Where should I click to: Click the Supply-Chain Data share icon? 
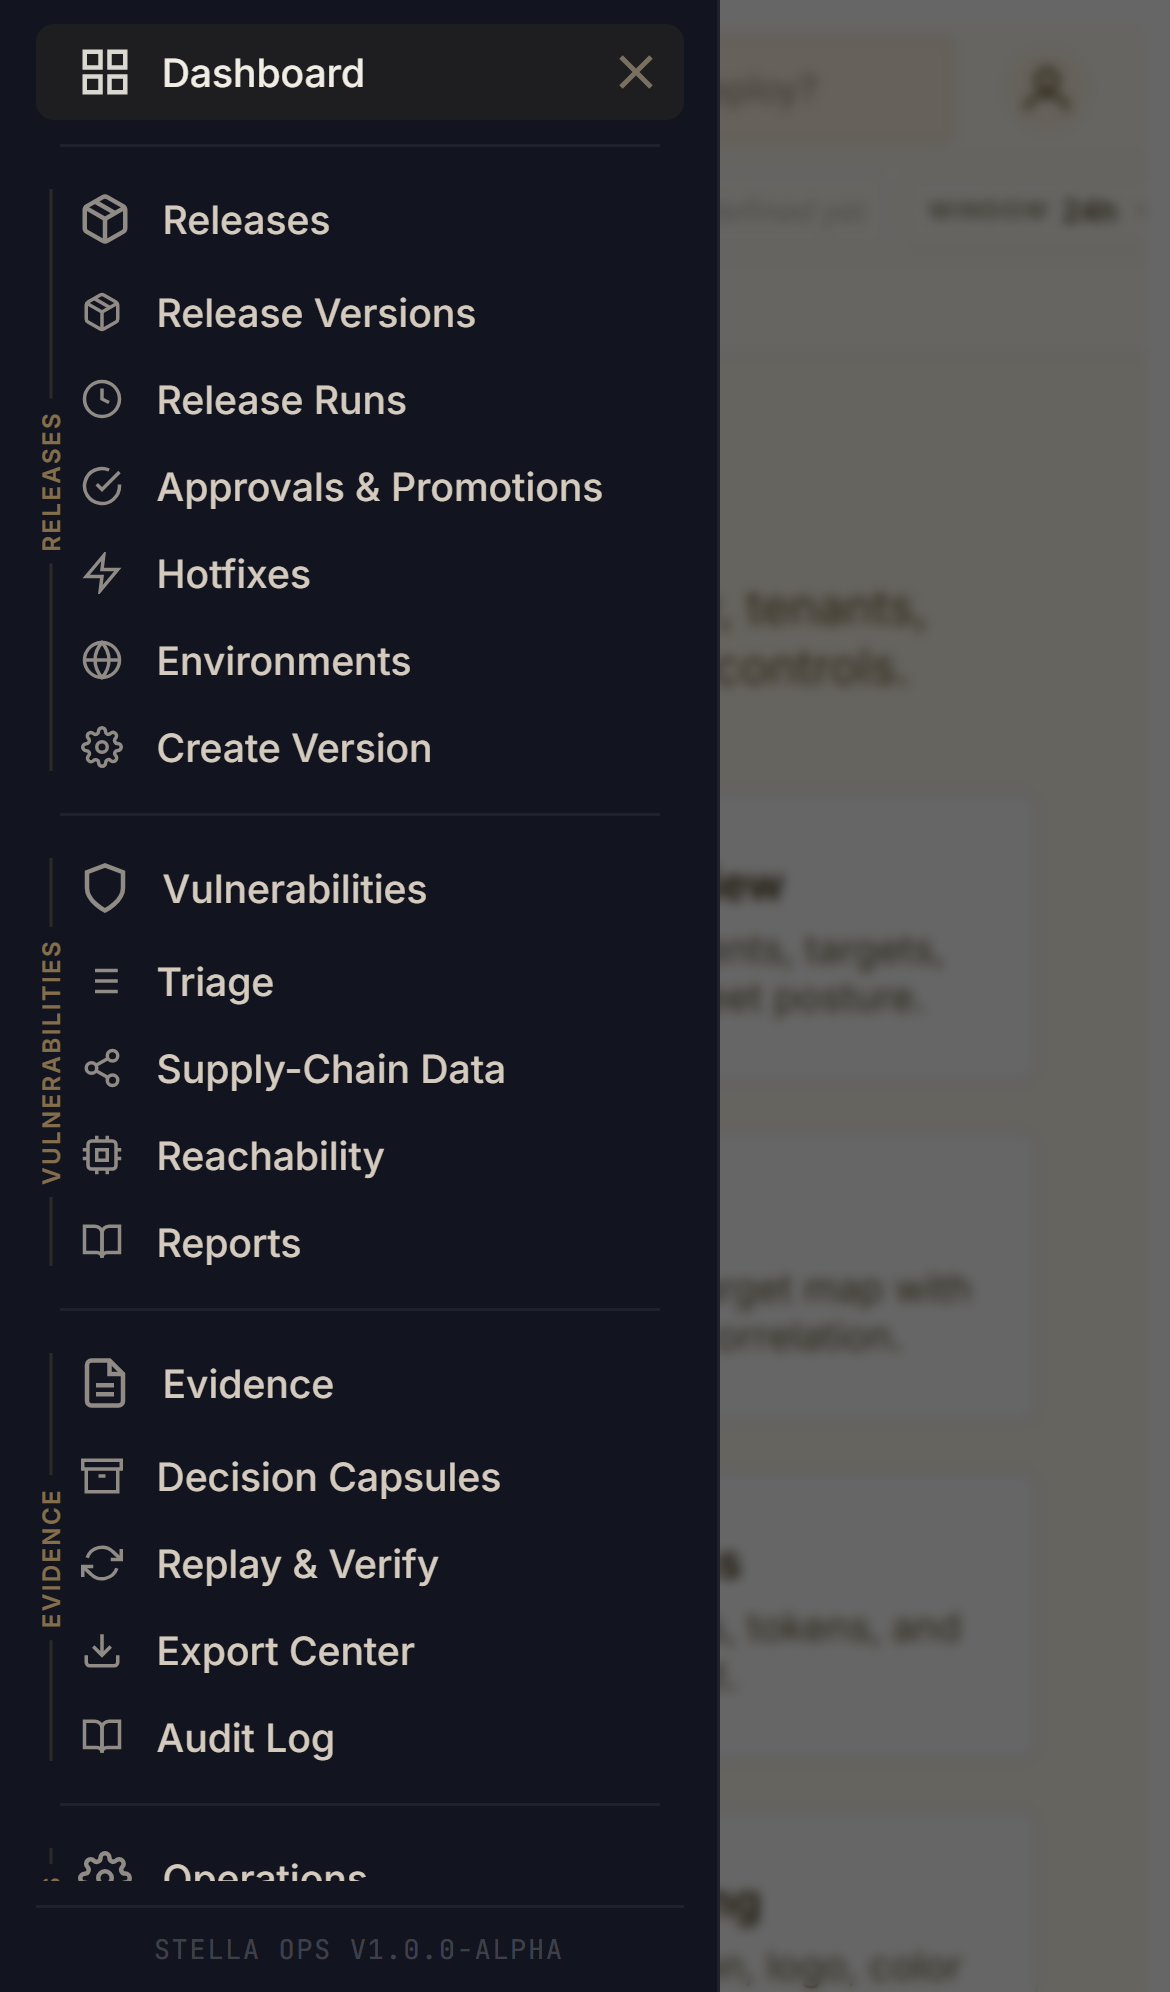point(102,1069)
